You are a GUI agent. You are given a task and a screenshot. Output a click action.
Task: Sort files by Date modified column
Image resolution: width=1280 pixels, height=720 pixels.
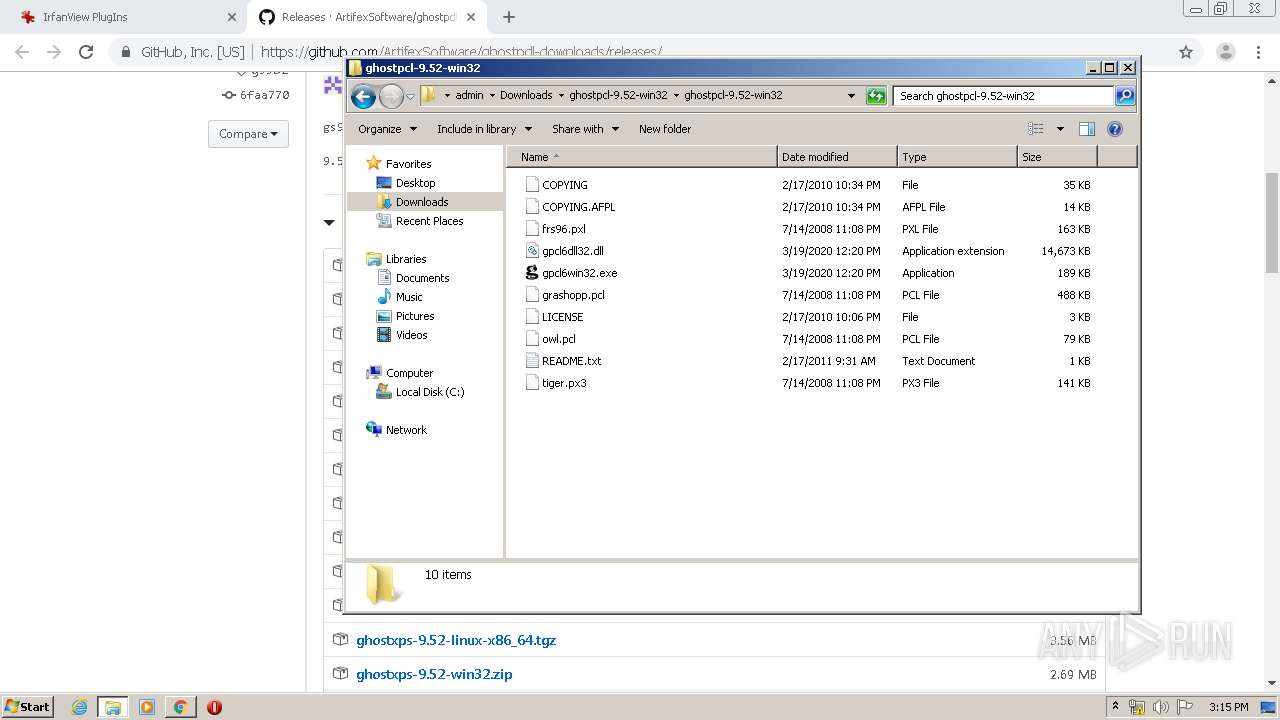click(x=837, y=157)
